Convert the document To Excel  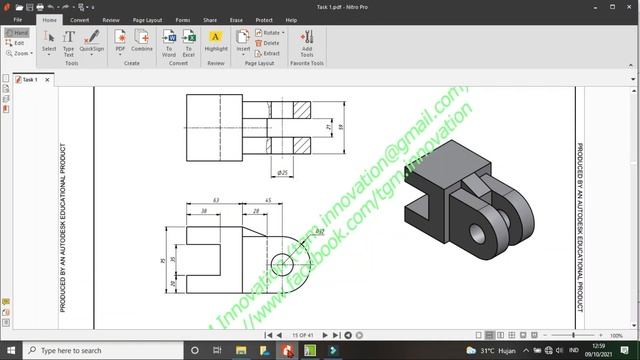pos(189,43)
